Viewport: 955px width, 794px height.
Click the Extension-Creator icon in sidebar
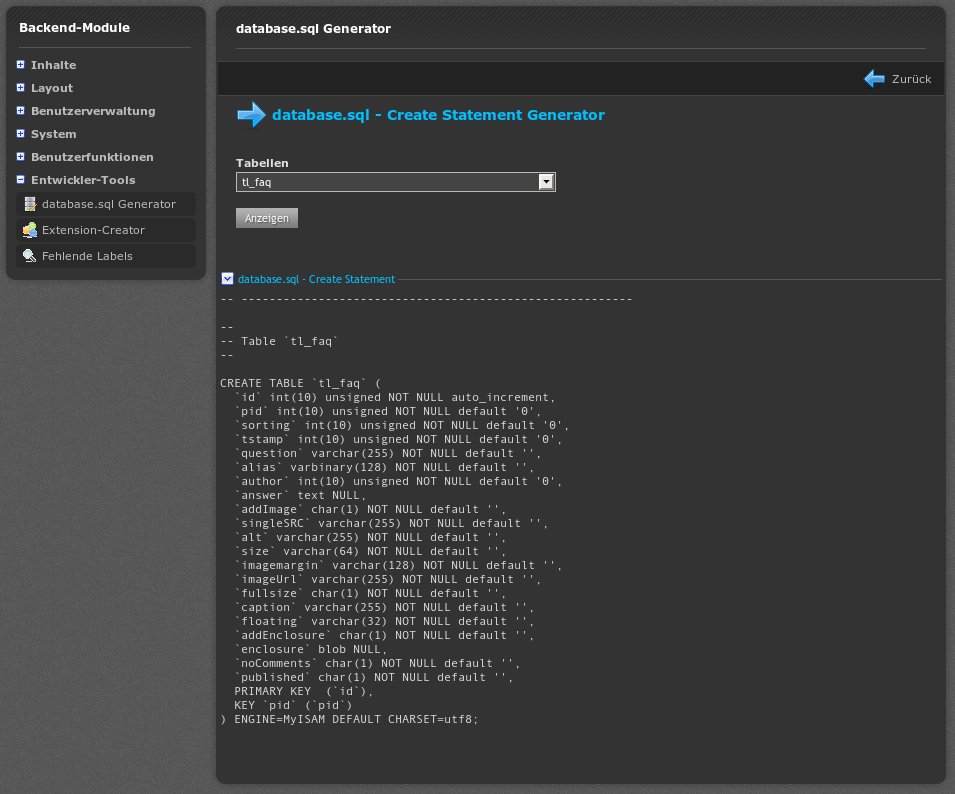pyautogui.click(x=30, y=230)
